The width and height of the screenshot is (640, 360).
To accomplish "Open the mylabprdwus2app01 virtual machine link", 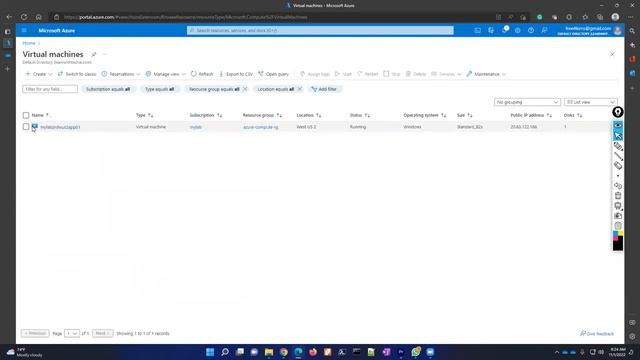I will pos(60,127).
